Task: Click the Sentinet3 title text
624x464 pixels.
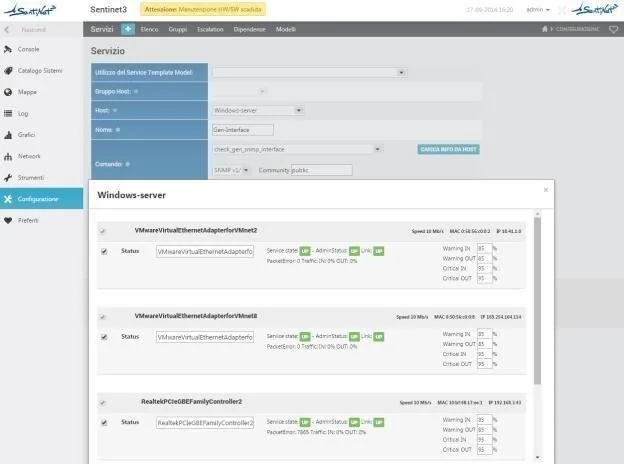Action: point(108,9)
